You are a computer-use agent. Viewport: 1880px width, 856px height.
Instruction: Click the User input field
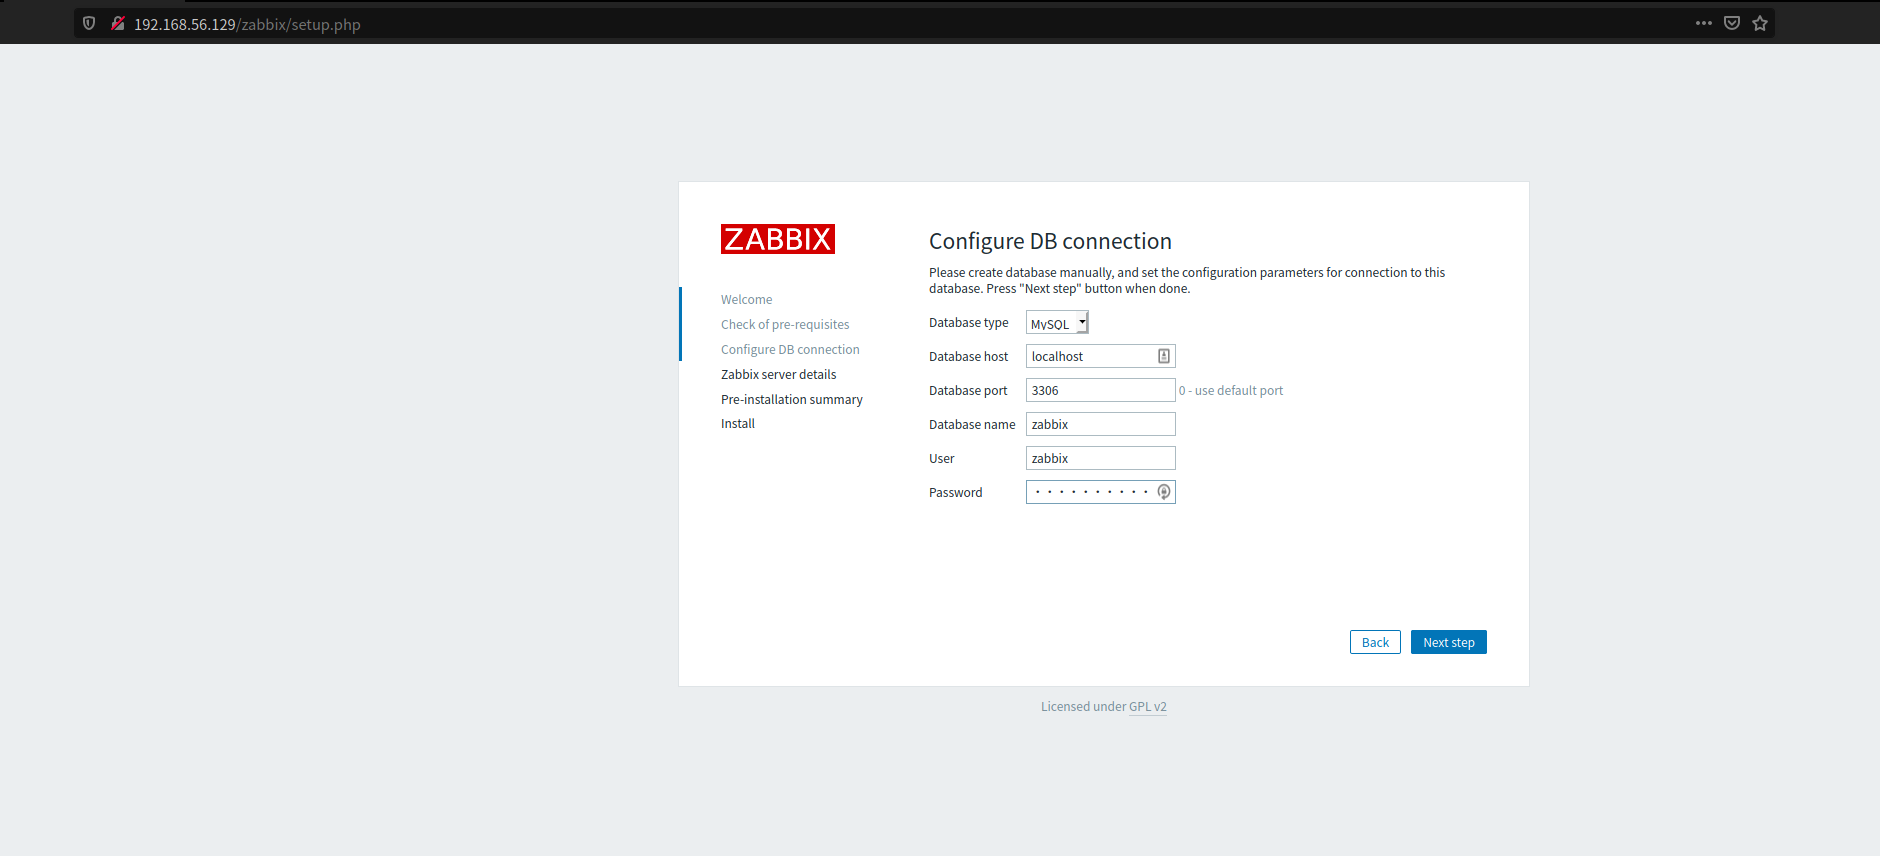pos(1100,458)
